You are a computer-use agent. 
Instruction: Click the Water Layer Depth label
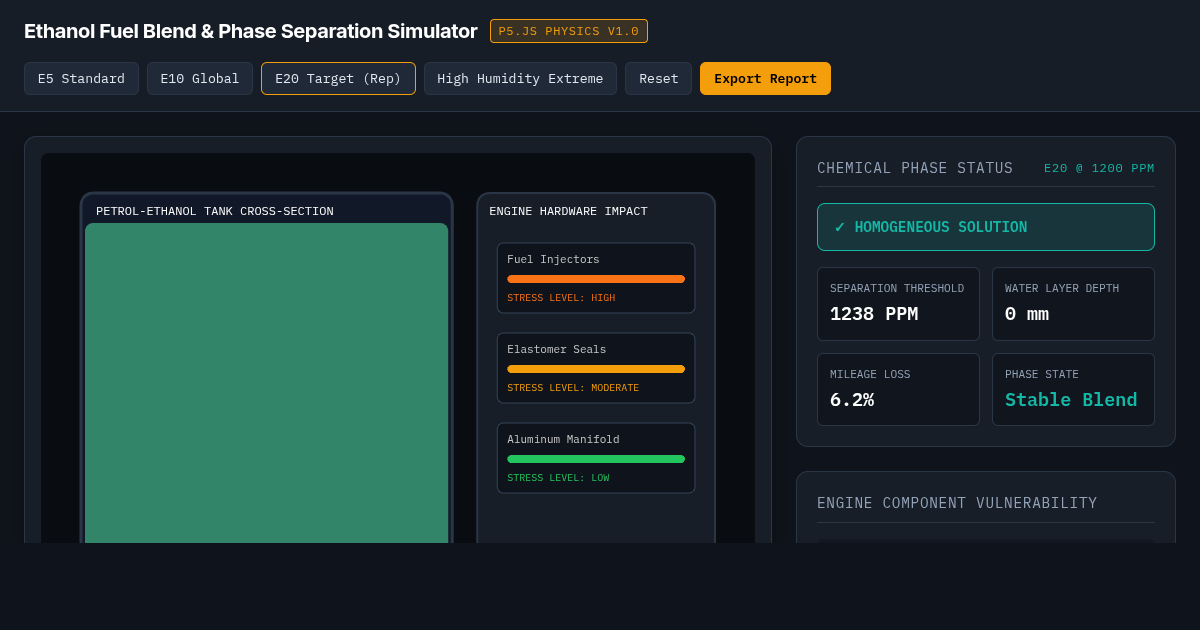1062,288
